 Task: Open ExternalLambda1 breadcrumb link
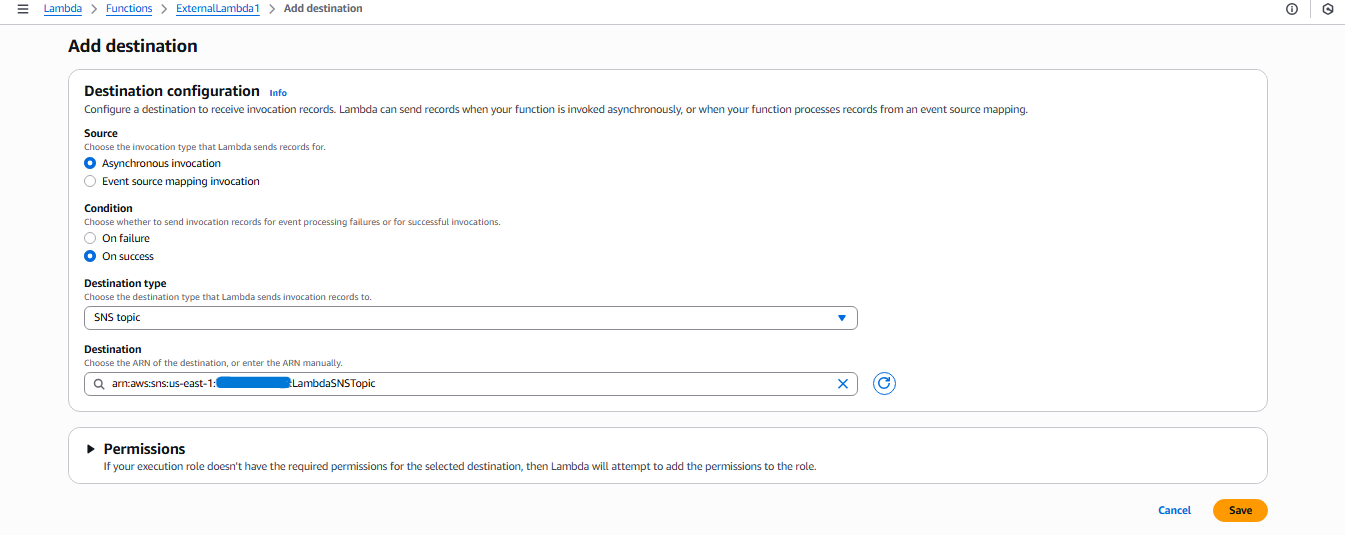[217, 9]
